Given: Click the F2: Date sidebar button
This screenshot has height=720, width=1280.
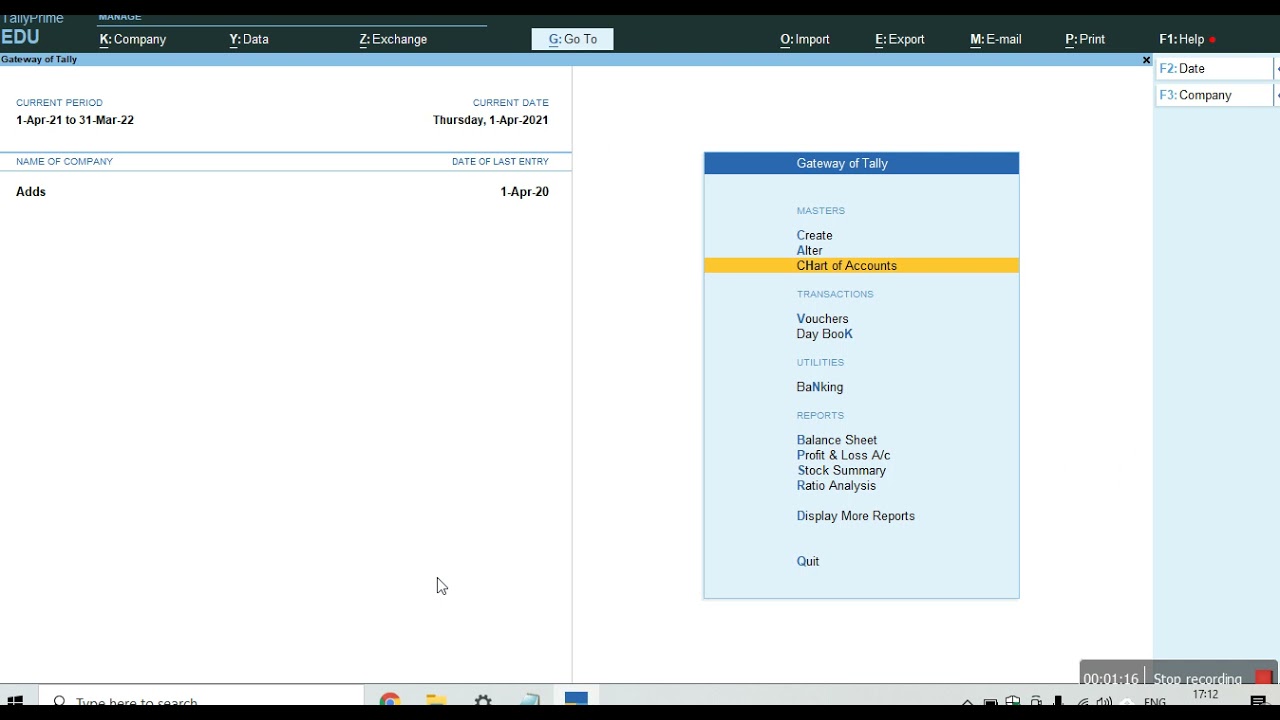Looking at the screenshot, I should tap(1214, 69).
